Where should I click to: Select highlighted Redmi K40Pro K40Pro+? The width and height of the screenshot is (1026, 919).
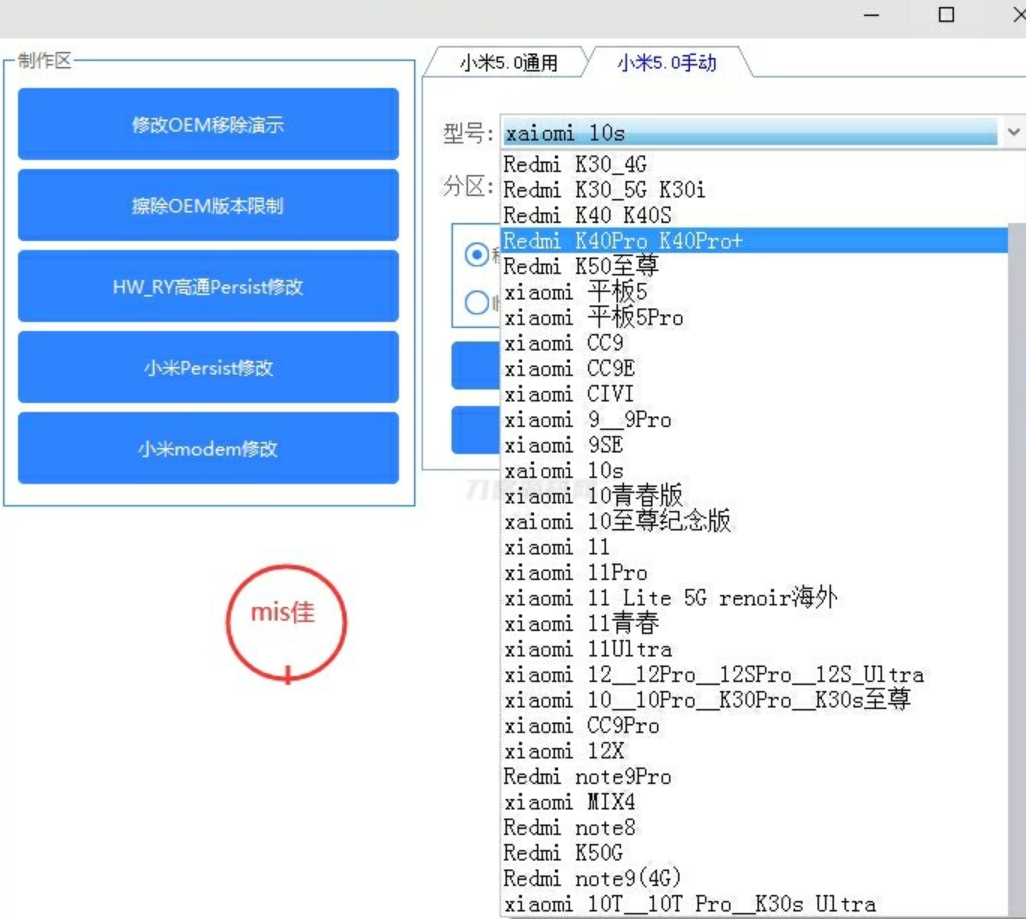[754, 241]
